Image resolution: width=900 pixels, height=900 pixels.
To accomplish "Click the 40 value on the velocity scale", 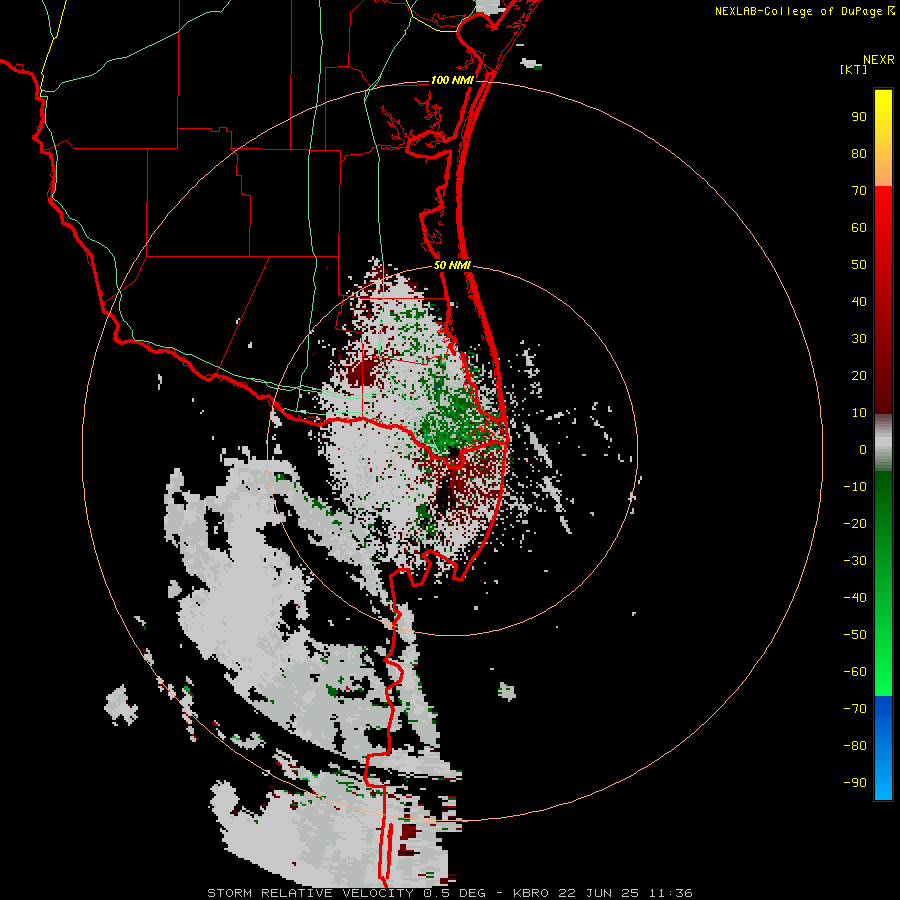I will tap(859, 302).
